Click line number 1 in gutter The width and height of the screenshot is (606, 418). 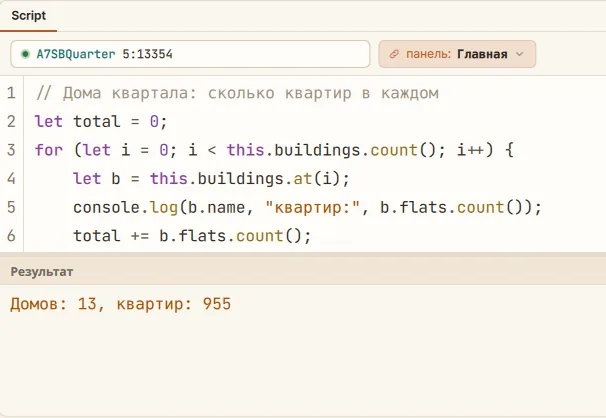point(11,93)
